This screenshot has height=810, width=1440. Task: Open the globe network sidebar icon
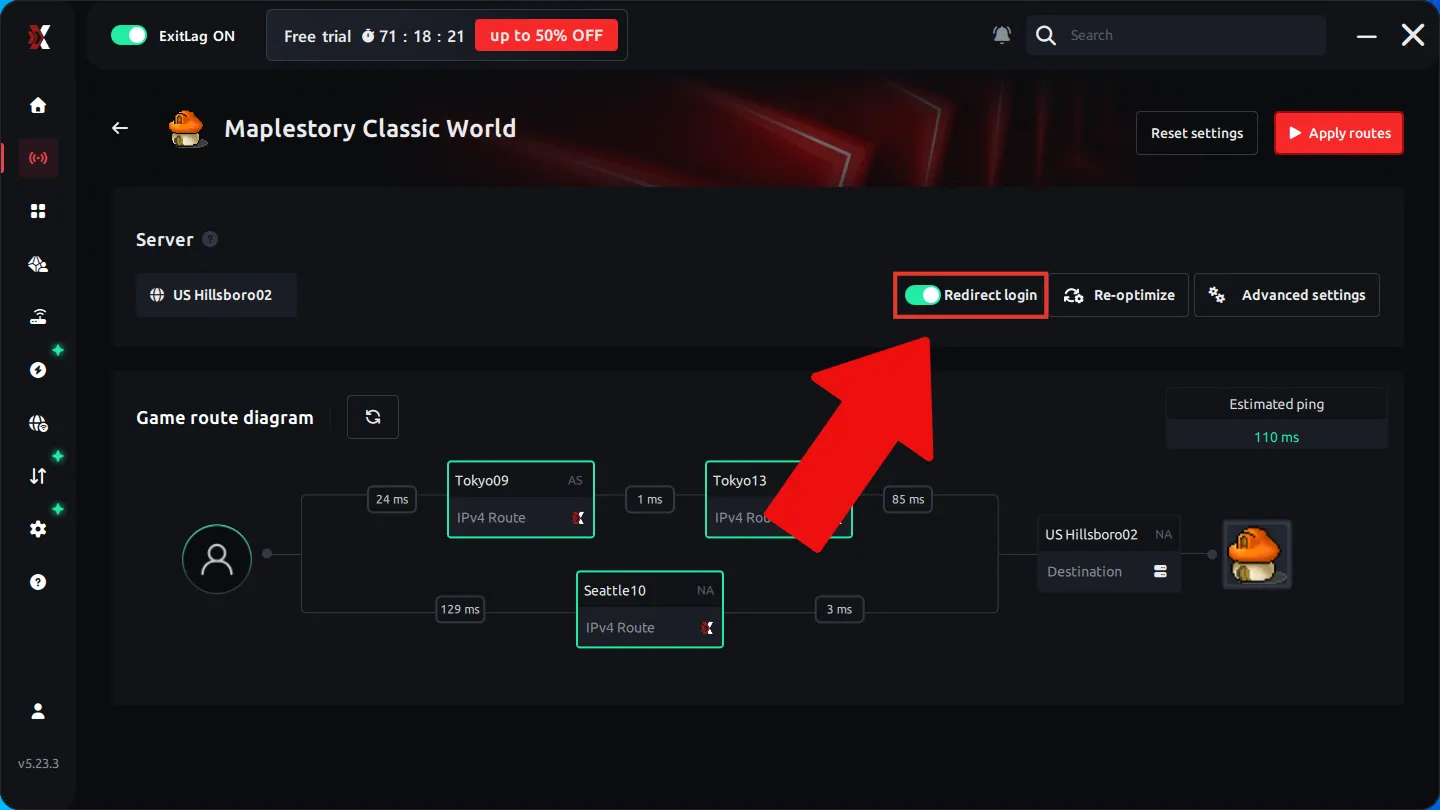(38, 423)
